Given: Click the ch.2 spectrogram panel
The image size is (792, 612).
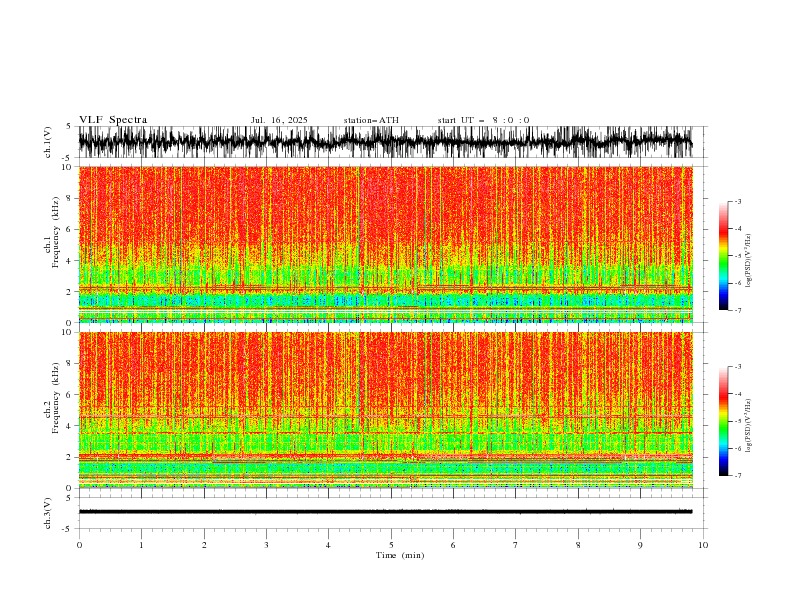Looking at the screenshot, I should click(x=386, y=410).
